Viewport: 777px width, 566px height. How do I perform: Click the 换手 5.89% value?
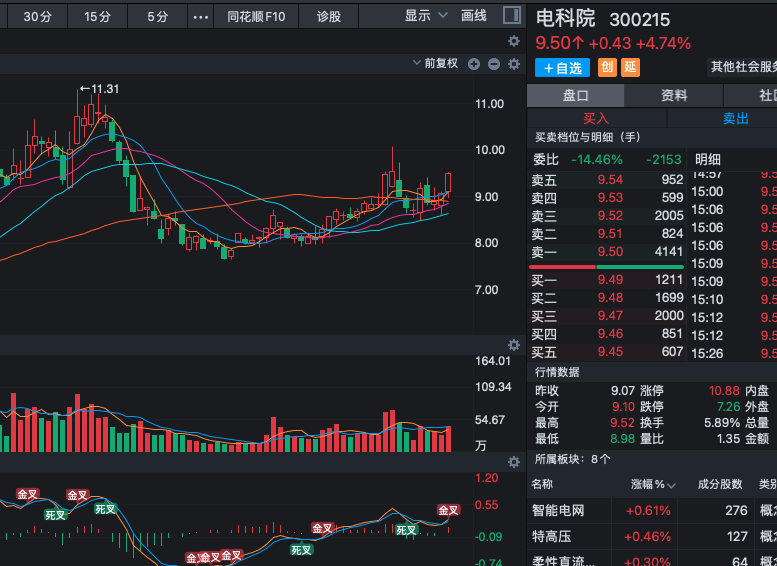(722, 423)
